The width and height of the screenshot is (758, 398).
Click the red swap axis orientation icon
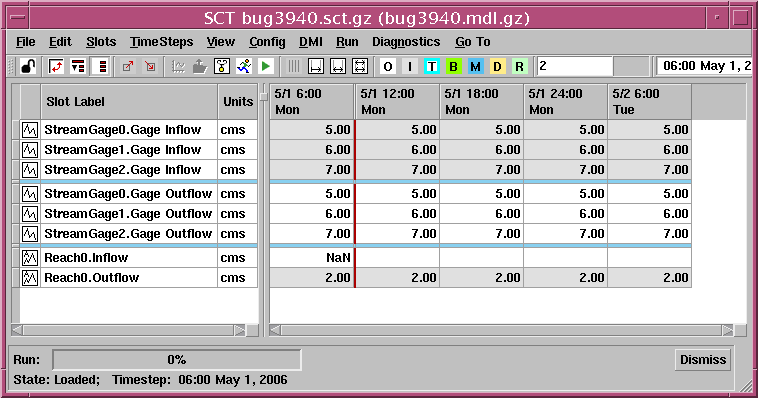pyautogui.click(x=56, y=66)
